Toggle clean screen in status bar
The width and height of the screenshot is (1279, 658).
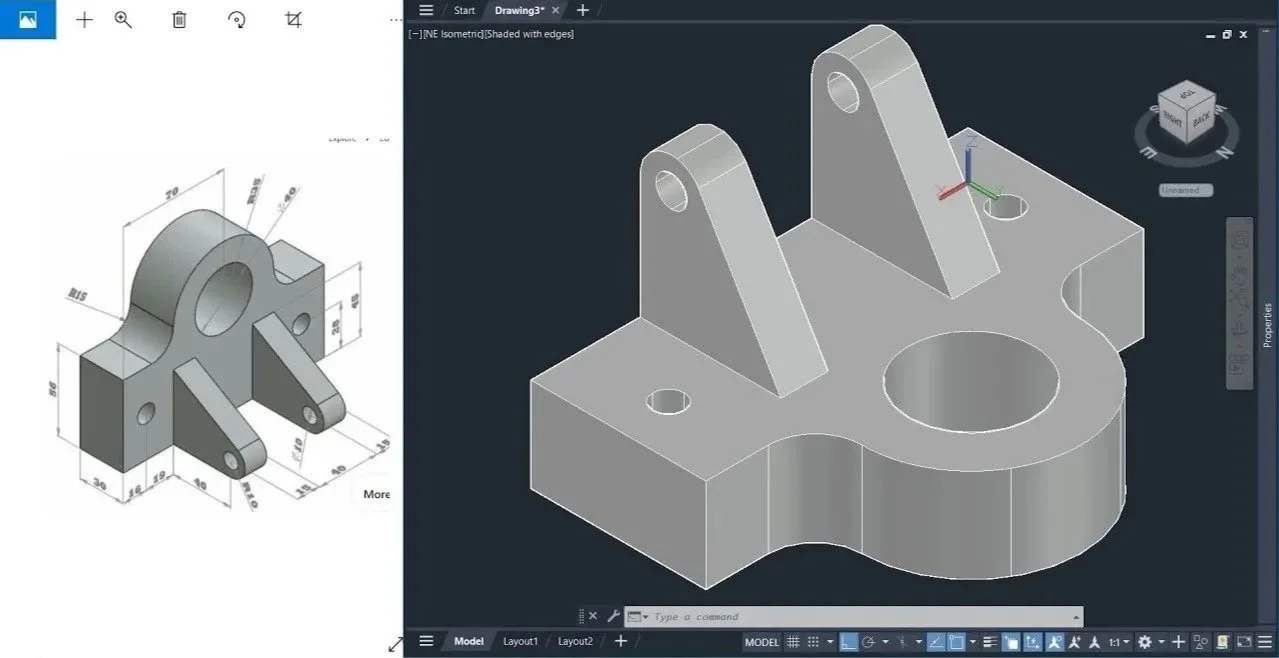tap(1244, 642)
